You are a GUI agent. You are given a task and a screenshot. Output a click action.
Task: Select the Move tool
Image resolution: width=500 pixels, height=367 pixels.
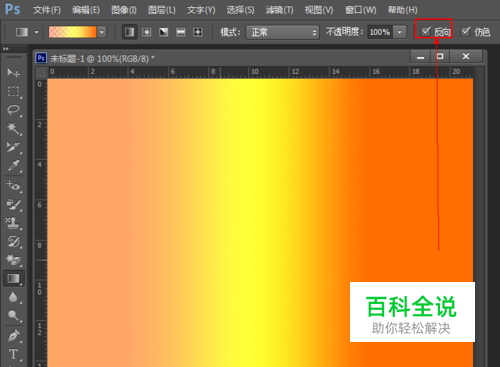(x=13, y=72)
